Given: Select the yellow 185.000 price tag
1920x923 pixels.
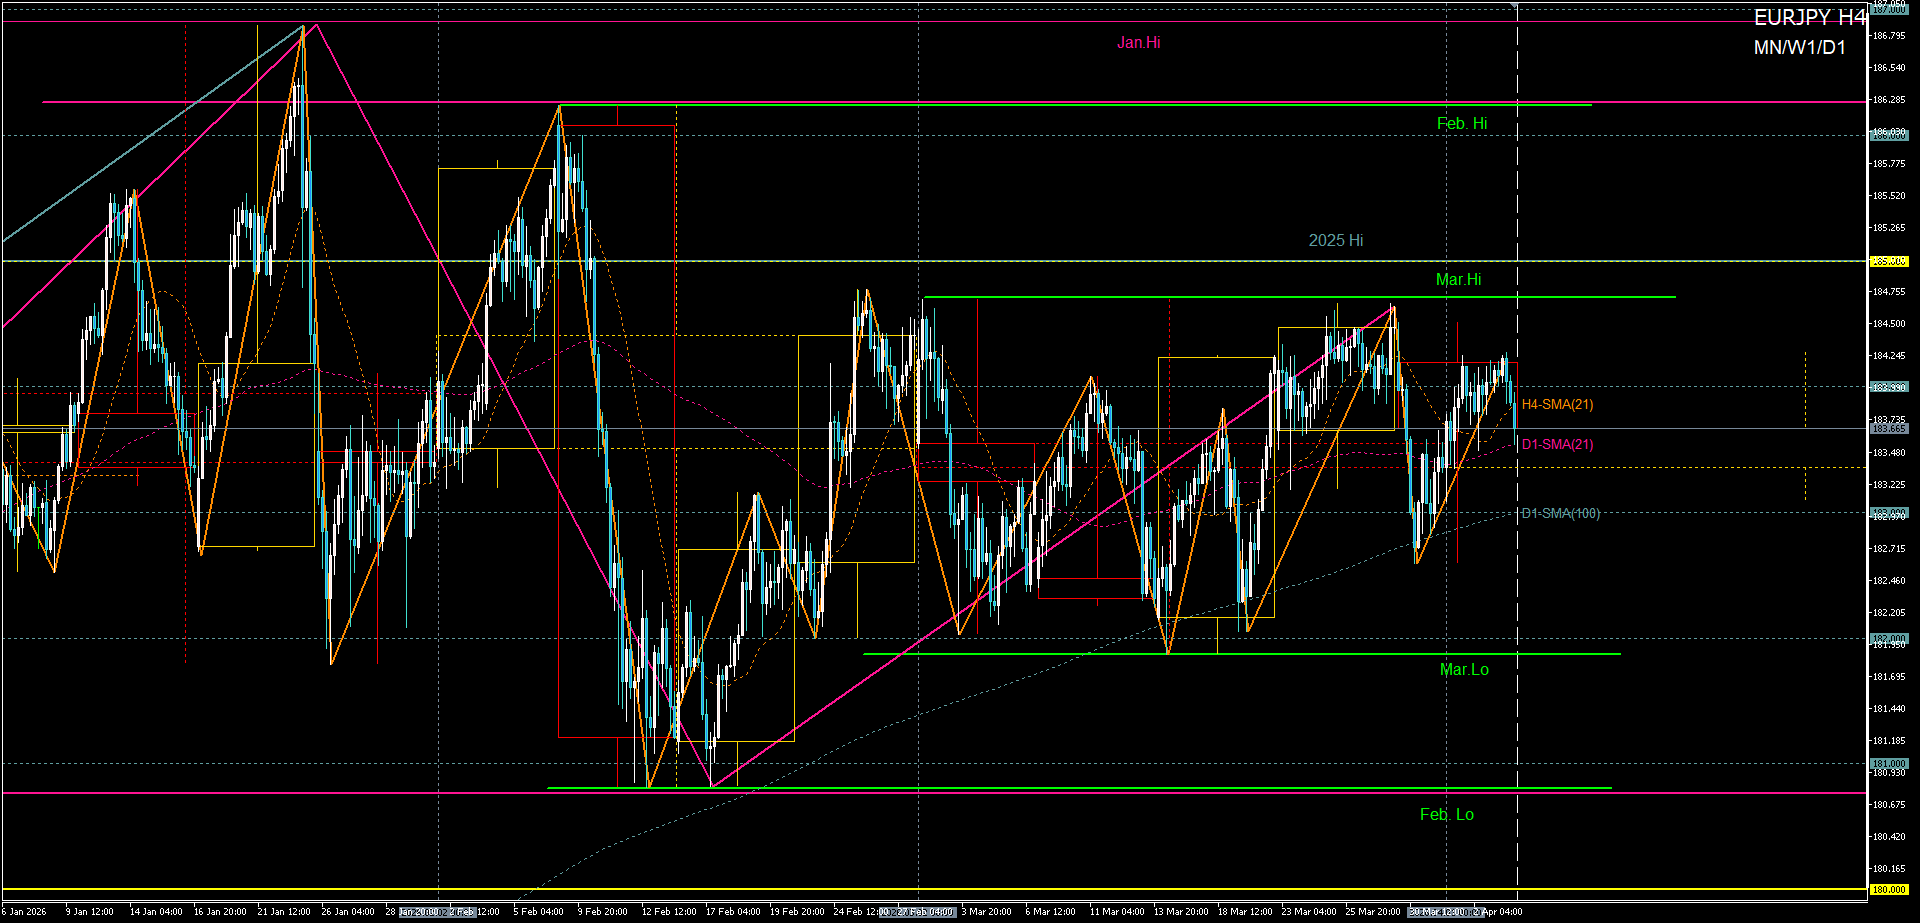Looking at the screenshot, I should [1888, 262].
